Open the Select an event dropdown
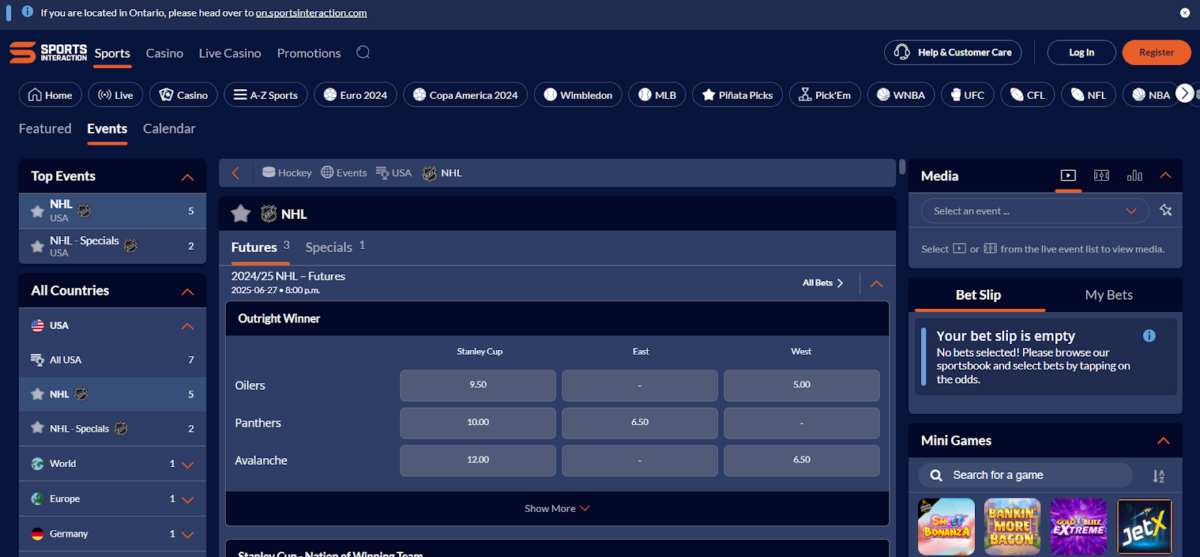The width and height of the screenshot is (1200, 557). pyautogui.click(x=1034, y=211)
